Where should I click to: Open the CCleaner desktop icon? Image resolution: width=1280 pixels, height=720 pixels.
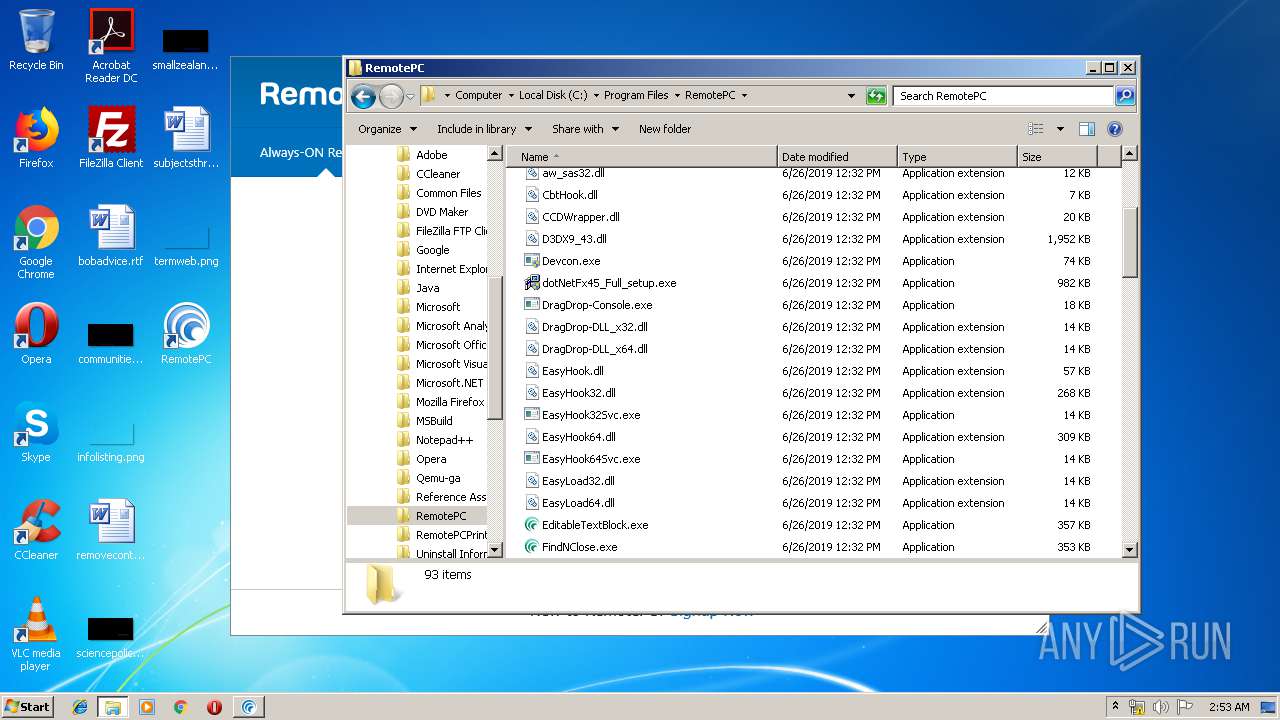(36, 530)
